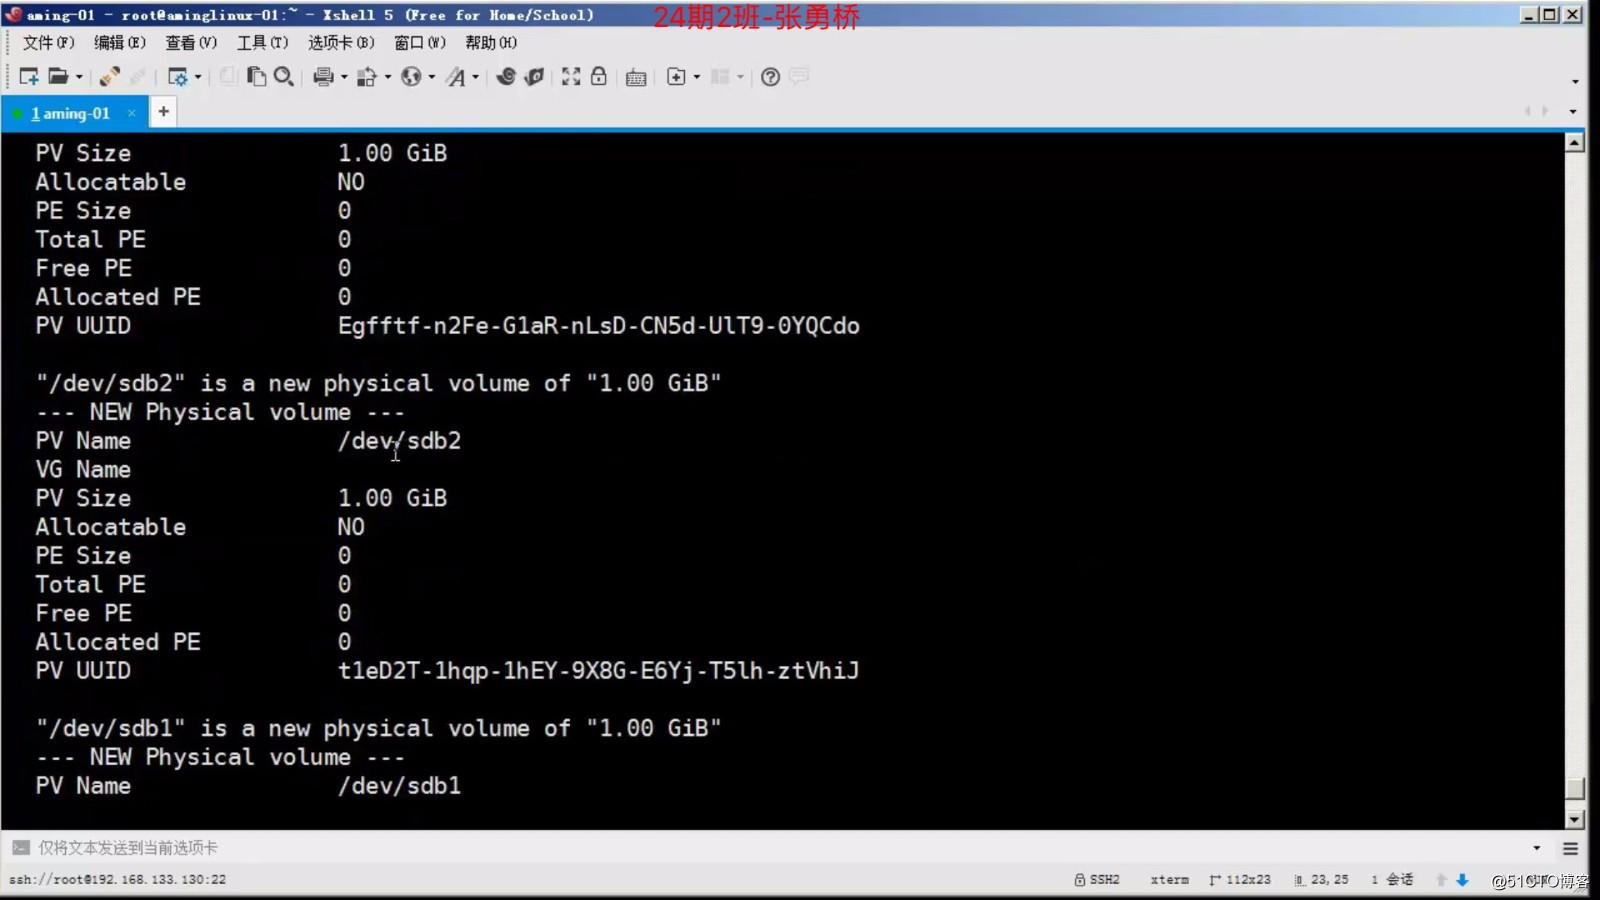Click the lock screen icon
Viewport: 1600px width, 900px height.
599,77
